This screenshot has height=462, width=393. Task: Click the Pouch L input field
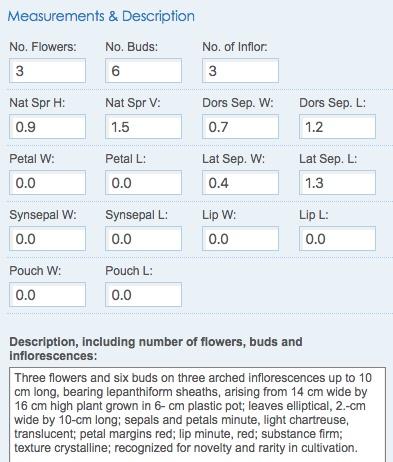(143, 295)
